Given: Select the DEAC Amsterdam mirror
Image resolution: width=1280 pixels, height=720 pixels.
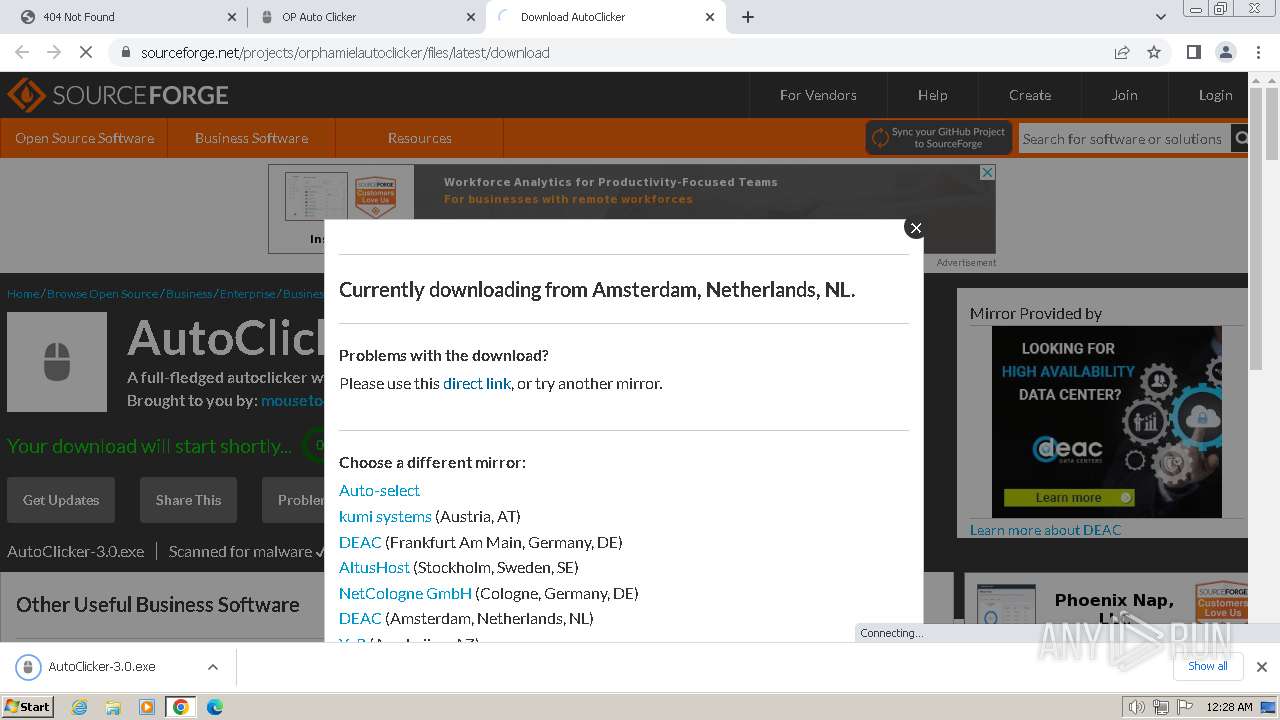Looking at the screenshot, I should pyautogui.click(x=360, y=618).
